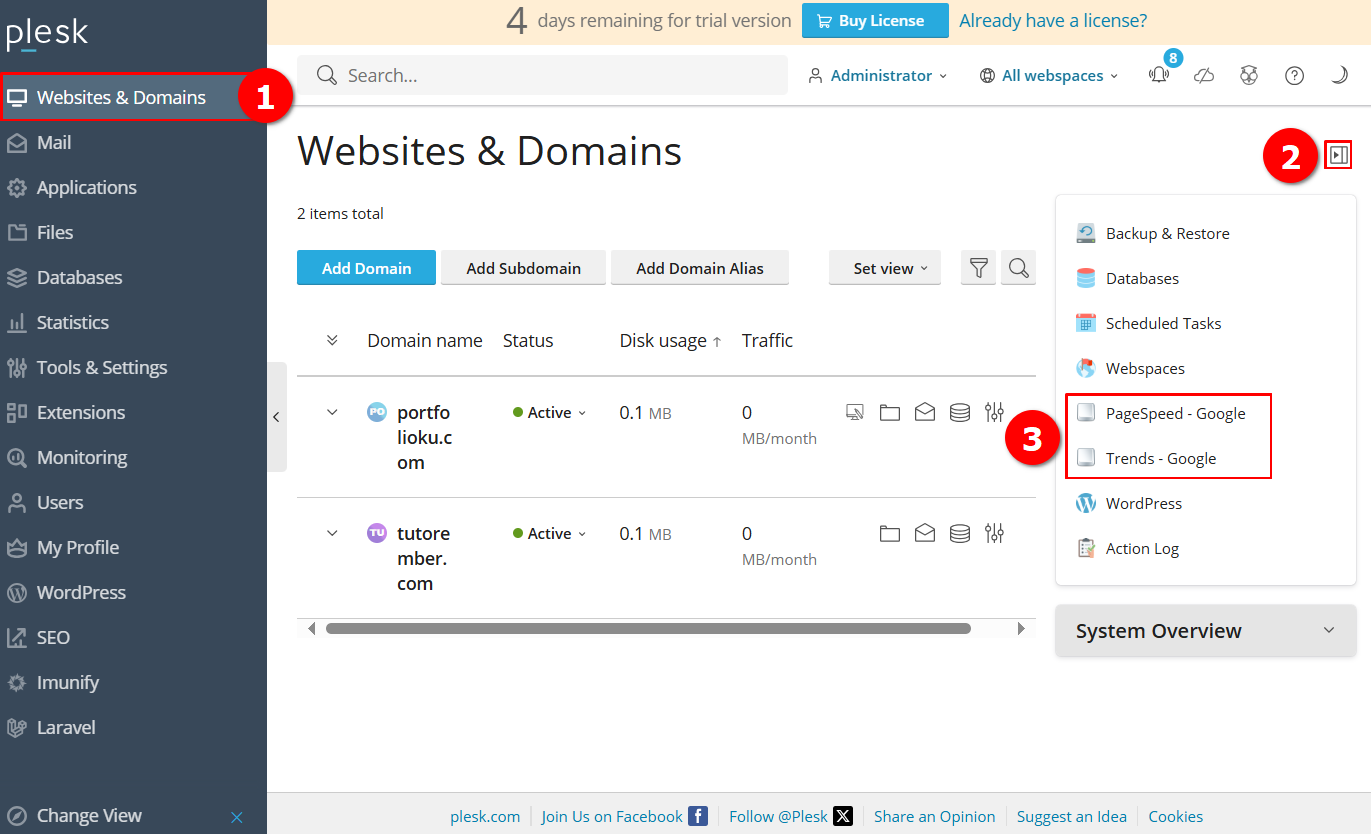The width and height of the screenshot is (1371, 834).
Task: Open databases icon for portfolioku.com
Action: [x=960, y=412]
